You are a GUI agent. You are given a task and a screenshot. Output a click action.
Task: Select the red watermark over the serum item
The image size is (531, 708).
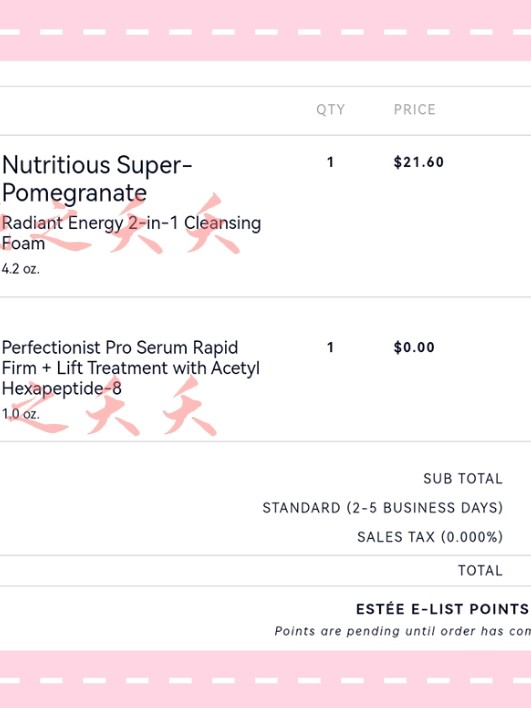(108, 406)
